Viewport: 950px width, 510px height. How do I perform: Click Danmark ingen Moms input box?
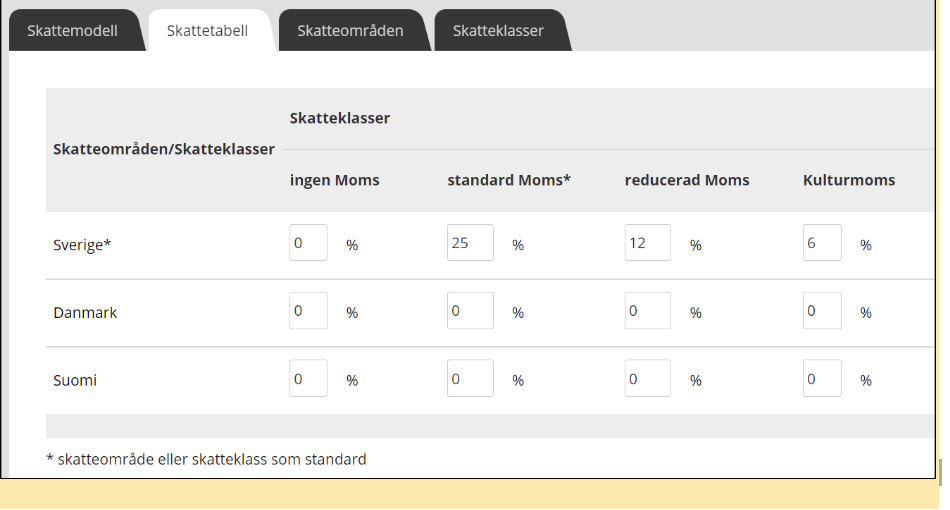(x=308, y=311)
